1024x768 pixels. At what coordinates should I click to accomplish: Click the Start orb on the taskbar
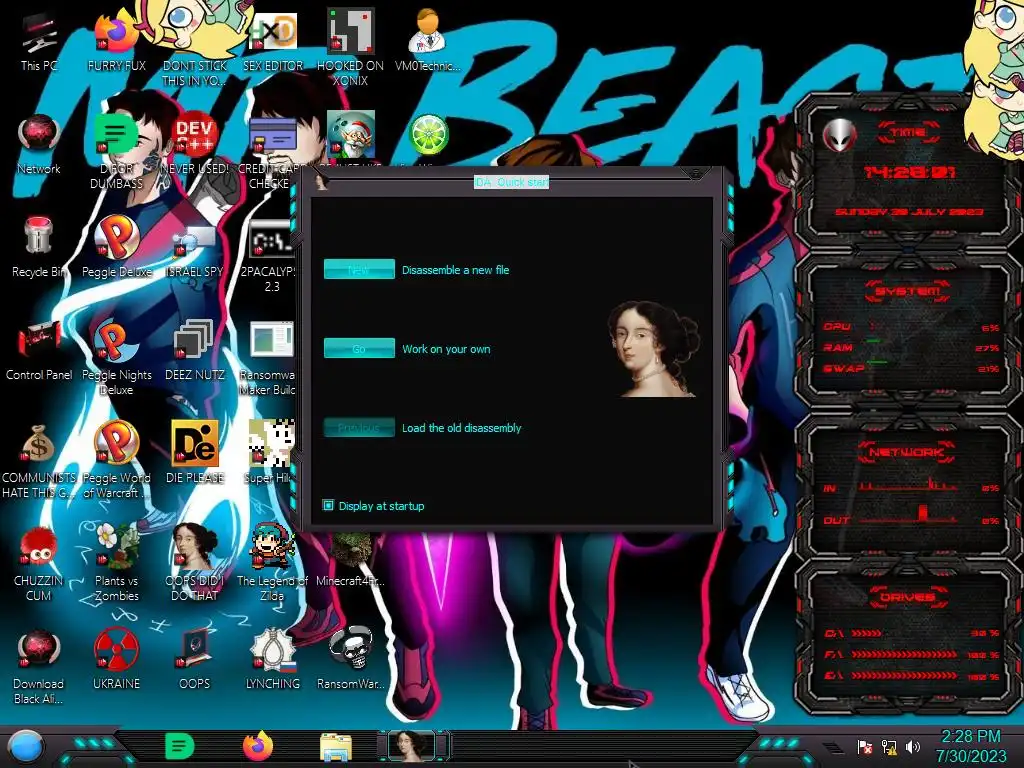pos(25,747)
